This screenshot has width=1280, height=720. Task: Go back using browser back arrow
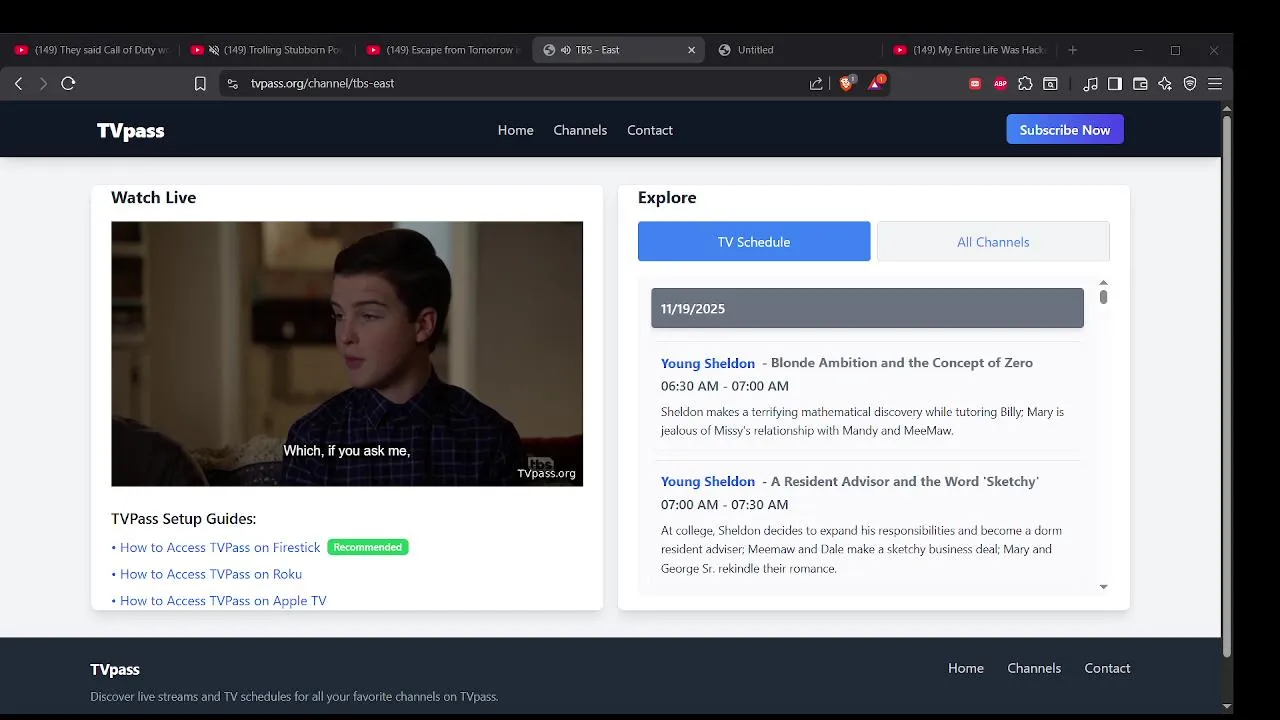(x=18, y=84)
